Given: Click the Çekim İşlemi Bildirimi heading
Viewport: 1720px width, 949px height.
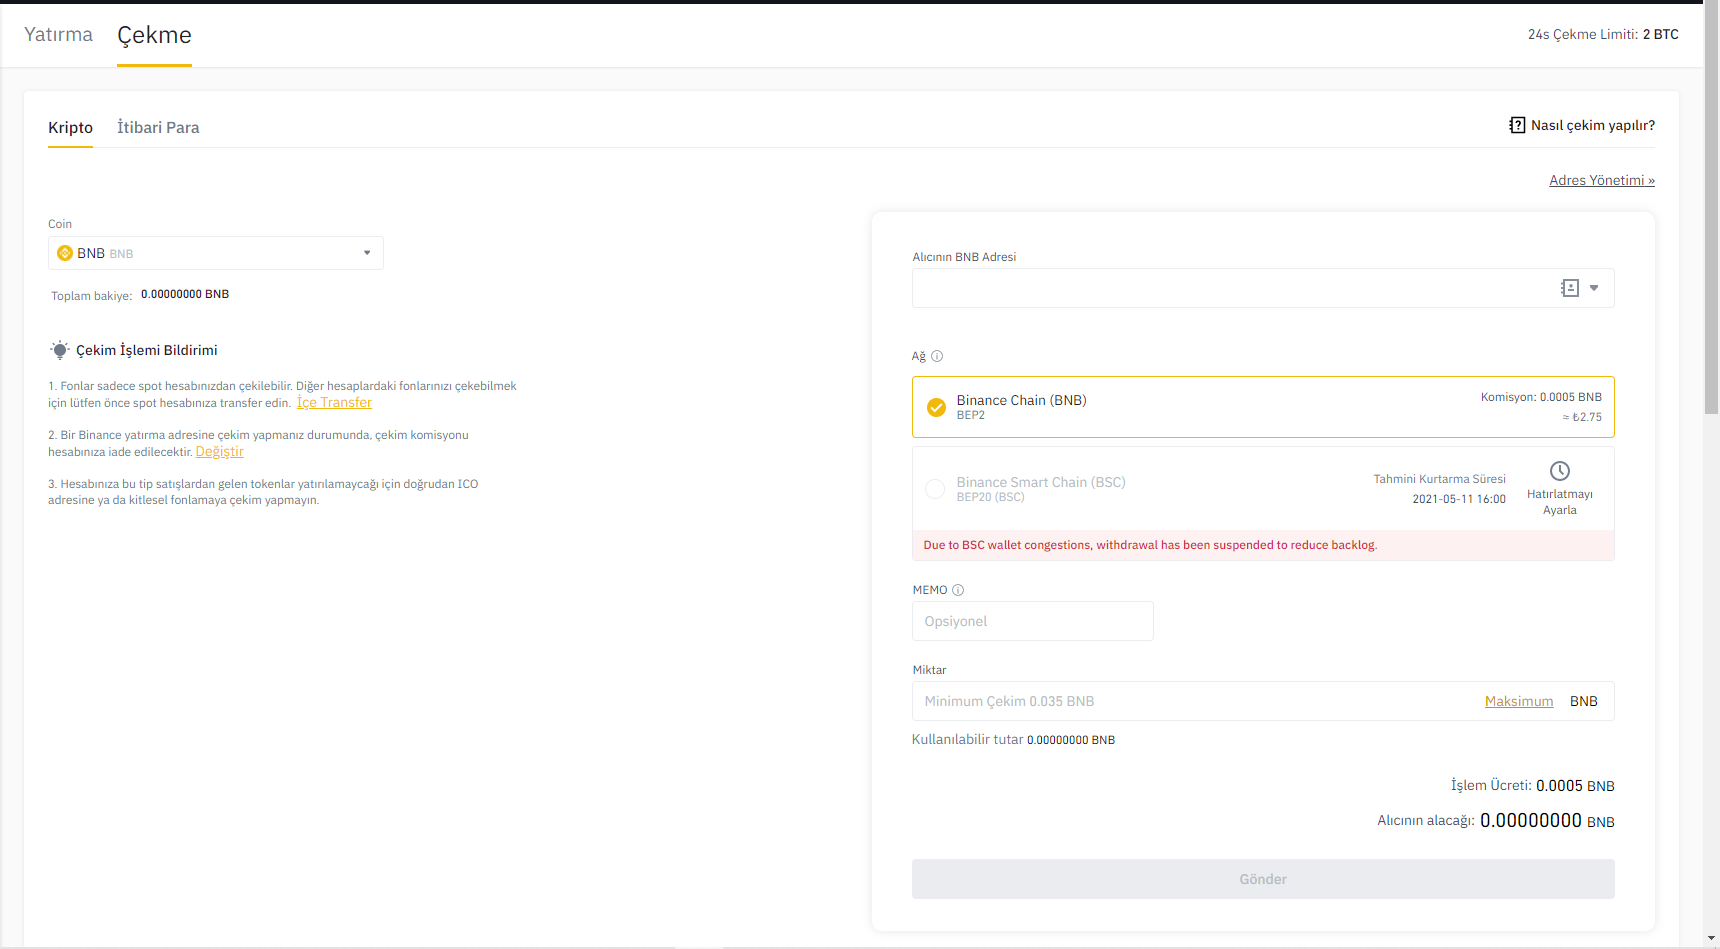Looking at the screenshot, I should (x=147, y=351).
